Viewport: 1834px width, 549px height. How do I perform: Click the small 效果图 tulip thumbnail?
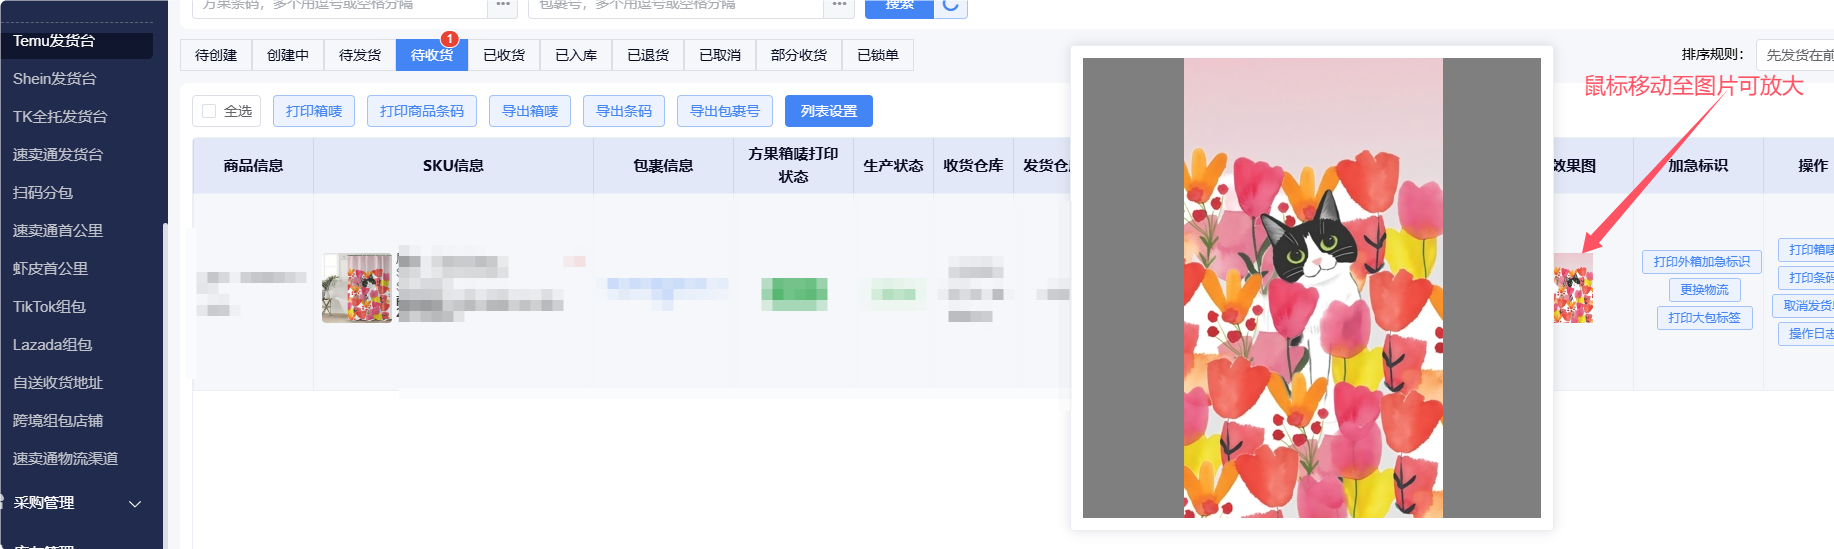[x=1573, y=288]
